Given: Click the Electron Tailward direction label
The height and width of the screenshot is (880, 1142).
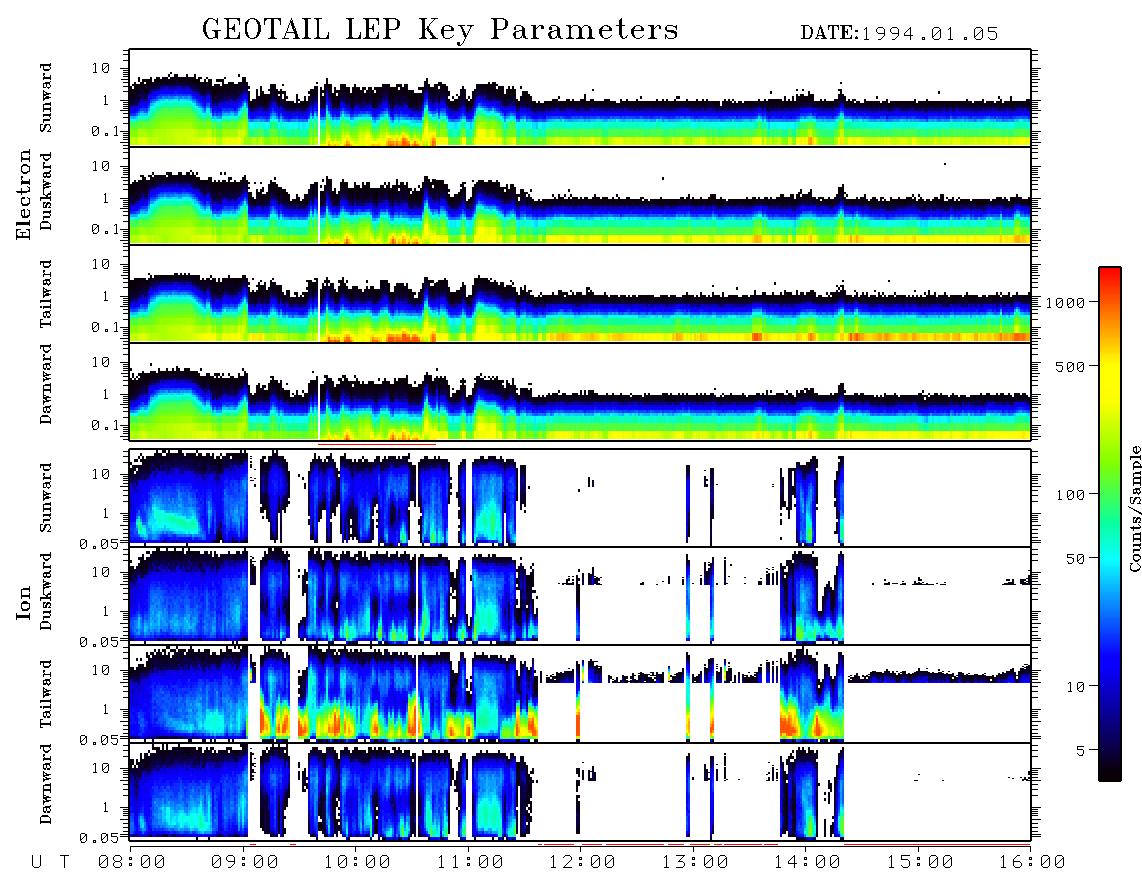Looking at the screenshot, I should [46, 294].
